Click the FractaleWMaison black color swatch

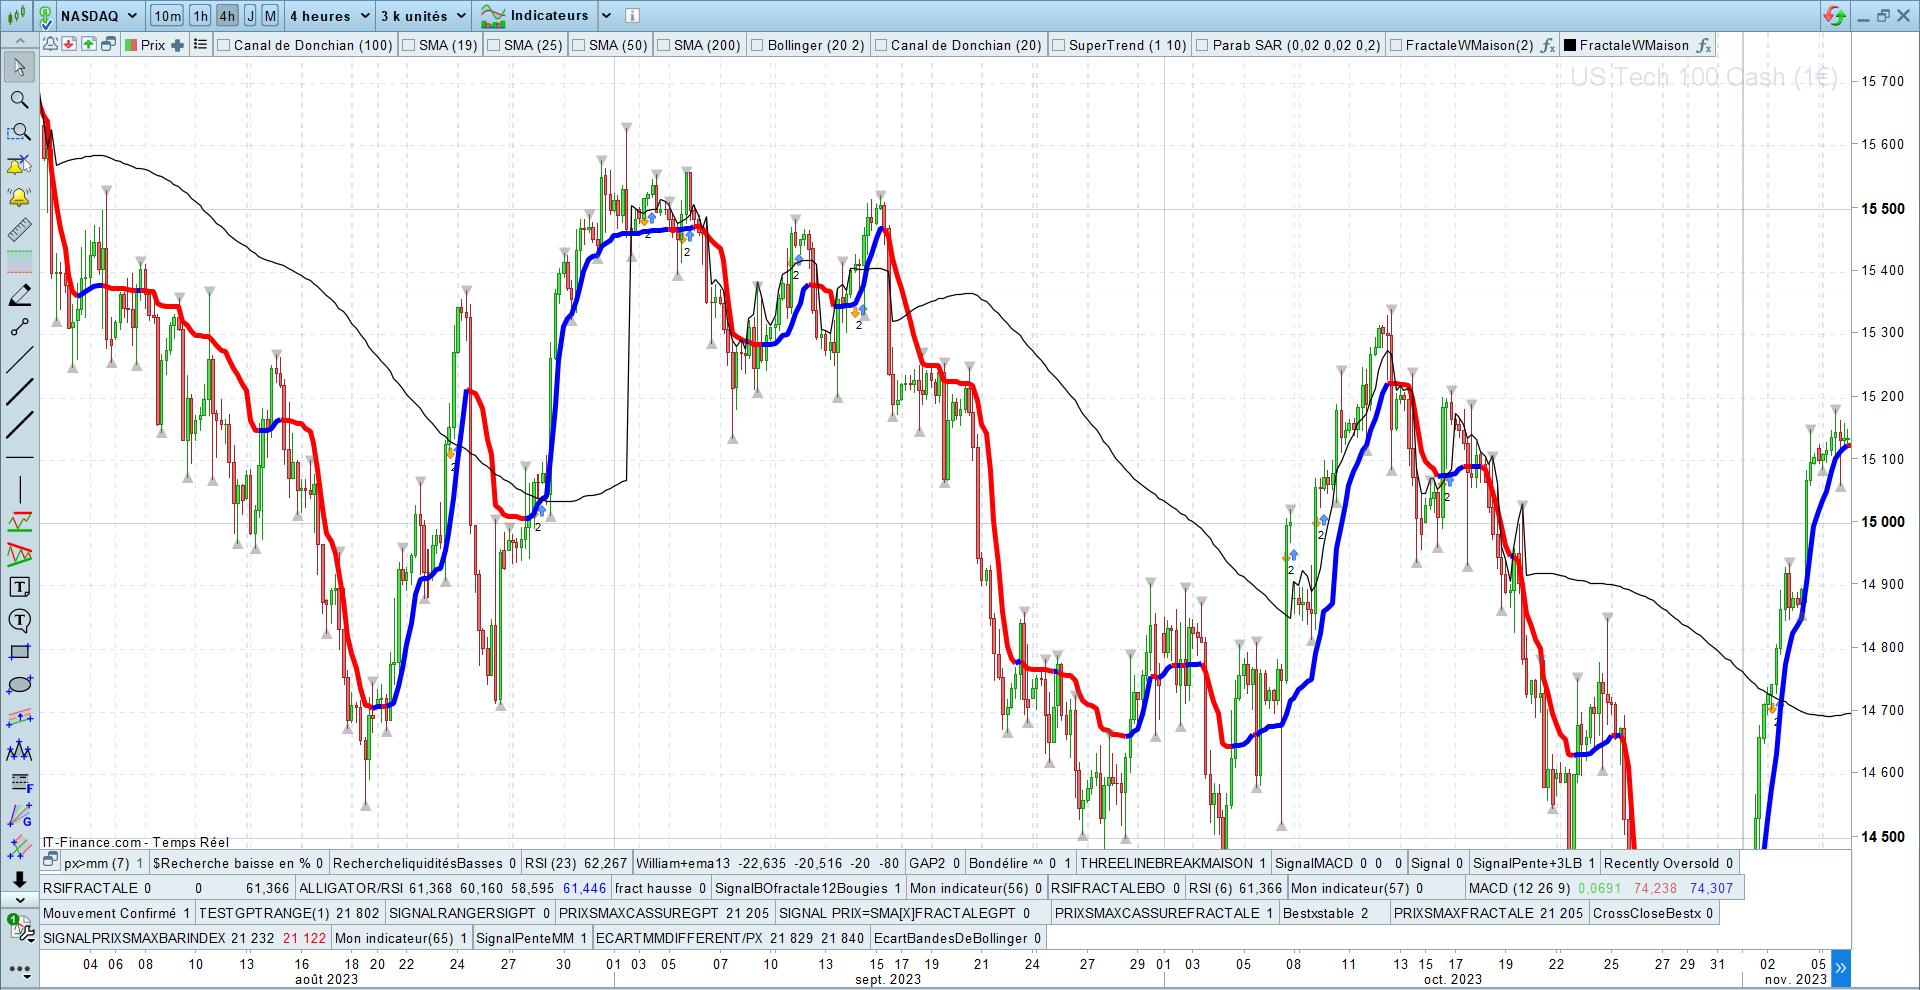(1570, 45)
